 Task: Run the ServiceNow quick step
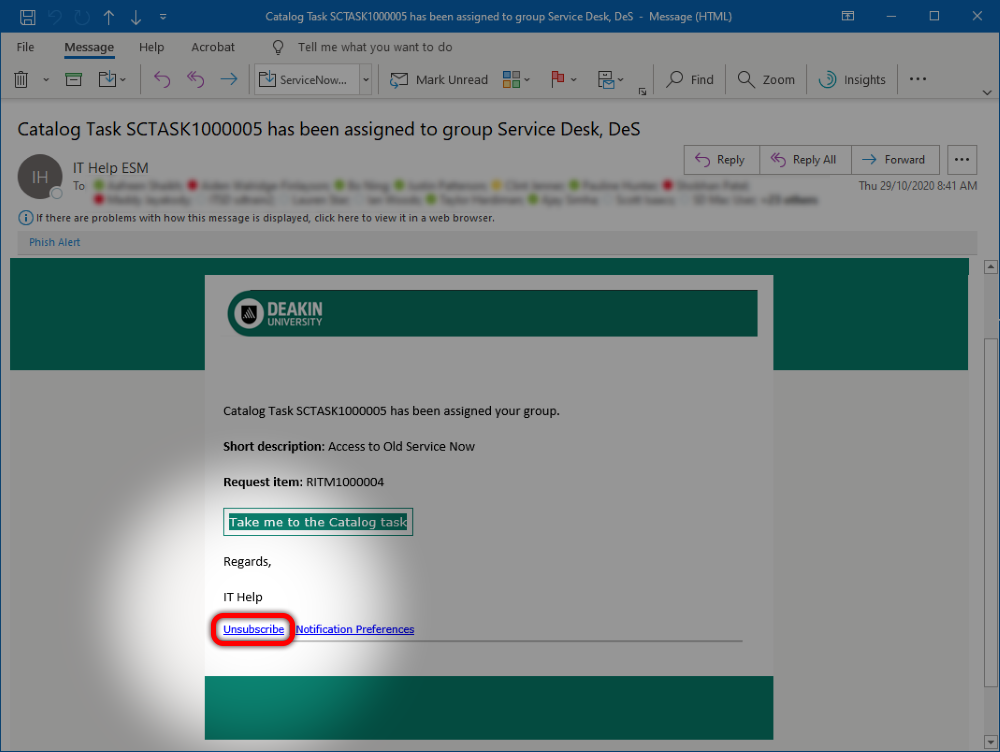tap(311, 79)
